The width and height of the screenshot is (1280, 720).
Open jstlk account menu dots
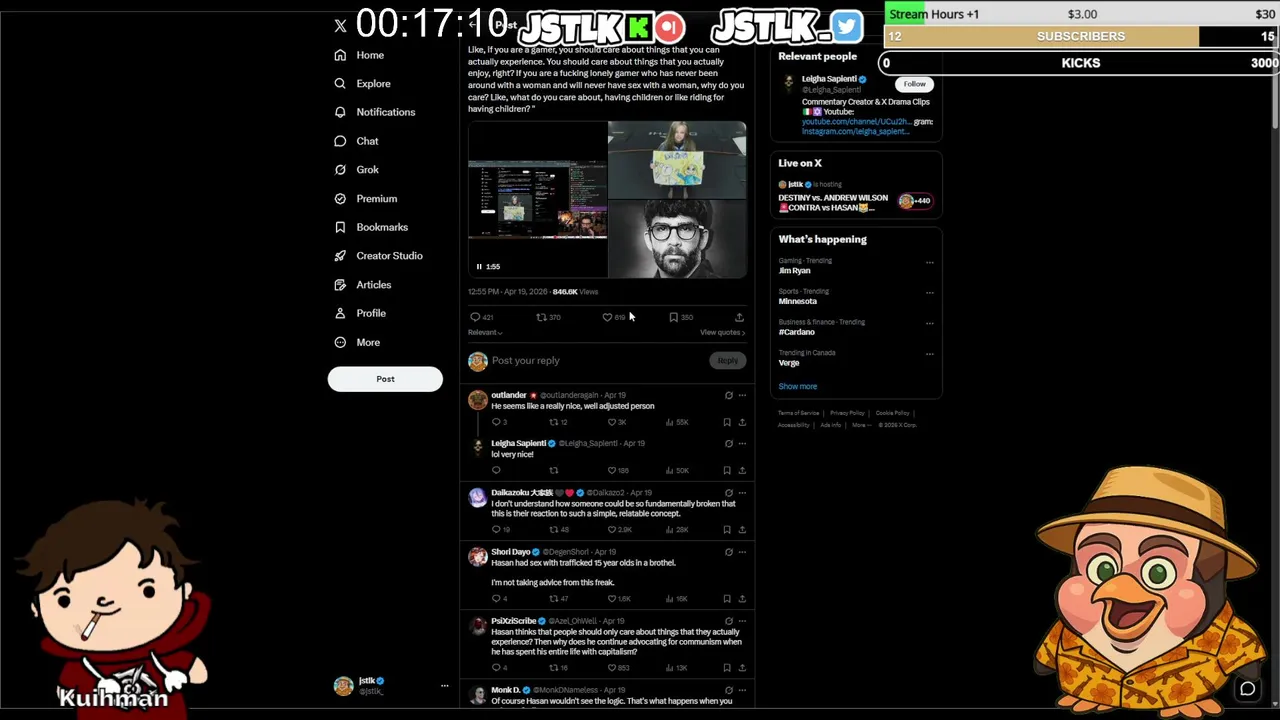click(445, 686)
